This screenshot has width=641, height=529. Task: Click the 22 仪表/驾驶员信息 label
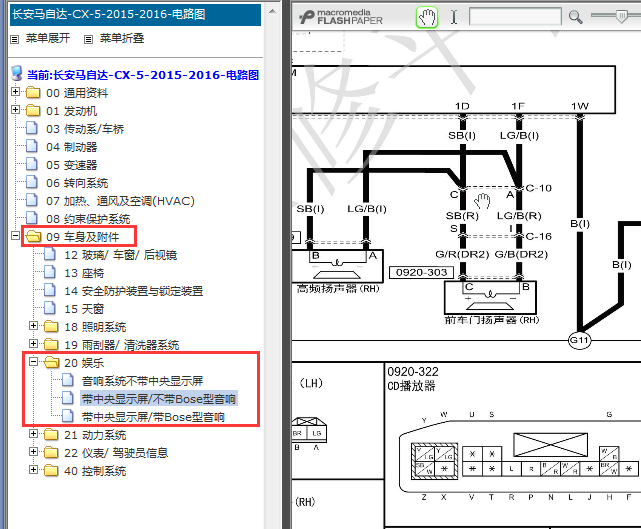click(x=116, y=453)
